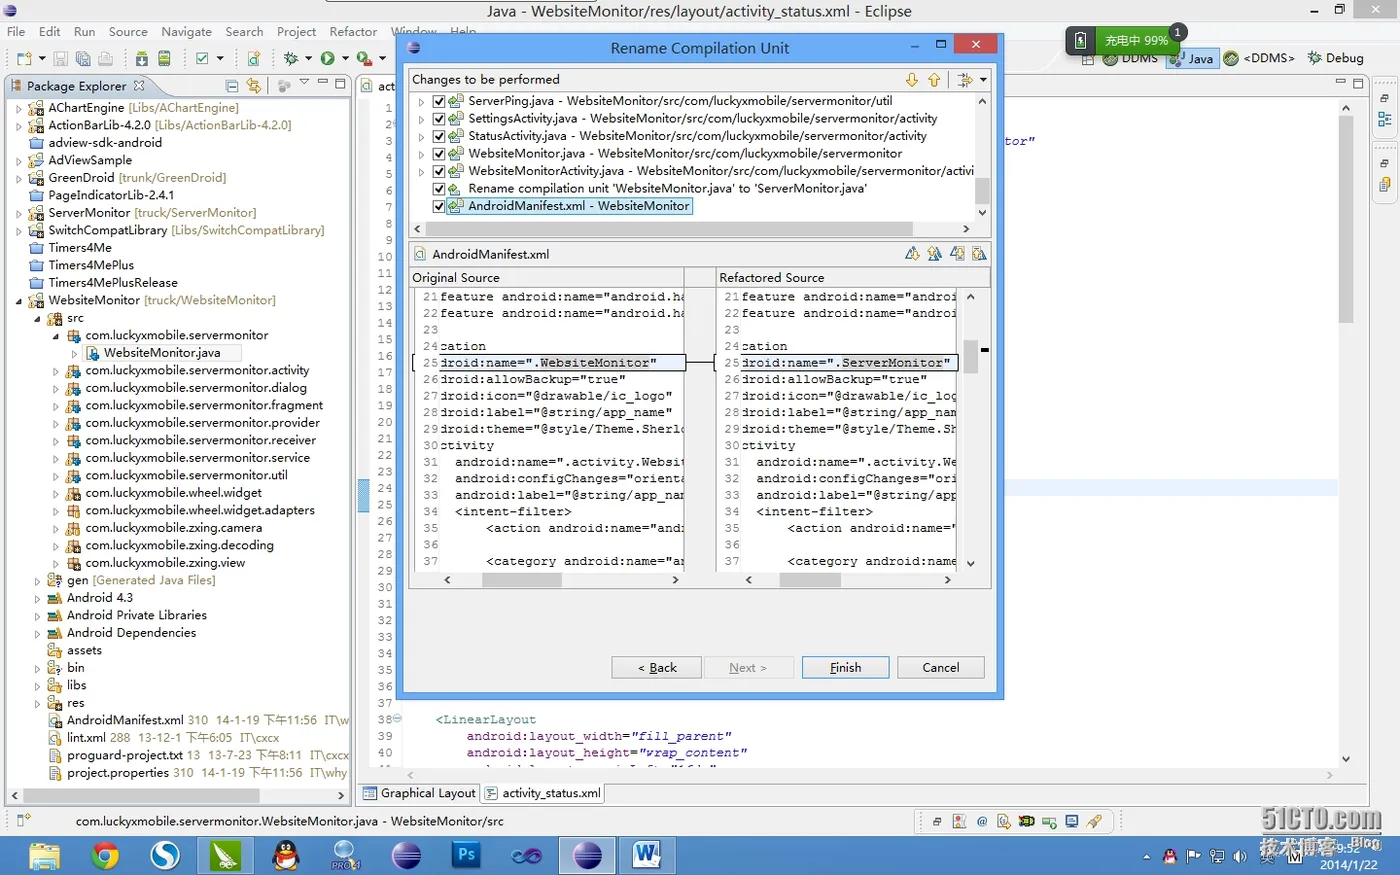The height and width of the screenshot is (875, 1400).
Task: Click the Cancel button
Action: pyautogui.click(x=941, y=668)
